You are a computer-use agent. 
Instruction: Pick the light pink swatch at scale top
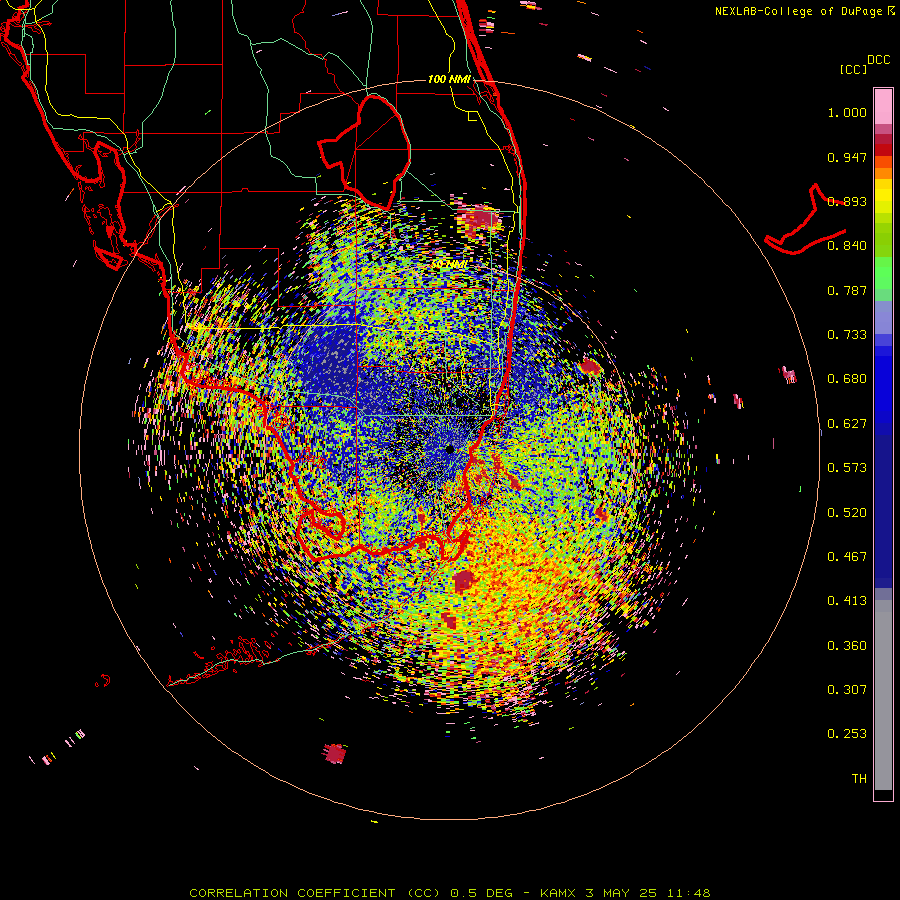883,106
